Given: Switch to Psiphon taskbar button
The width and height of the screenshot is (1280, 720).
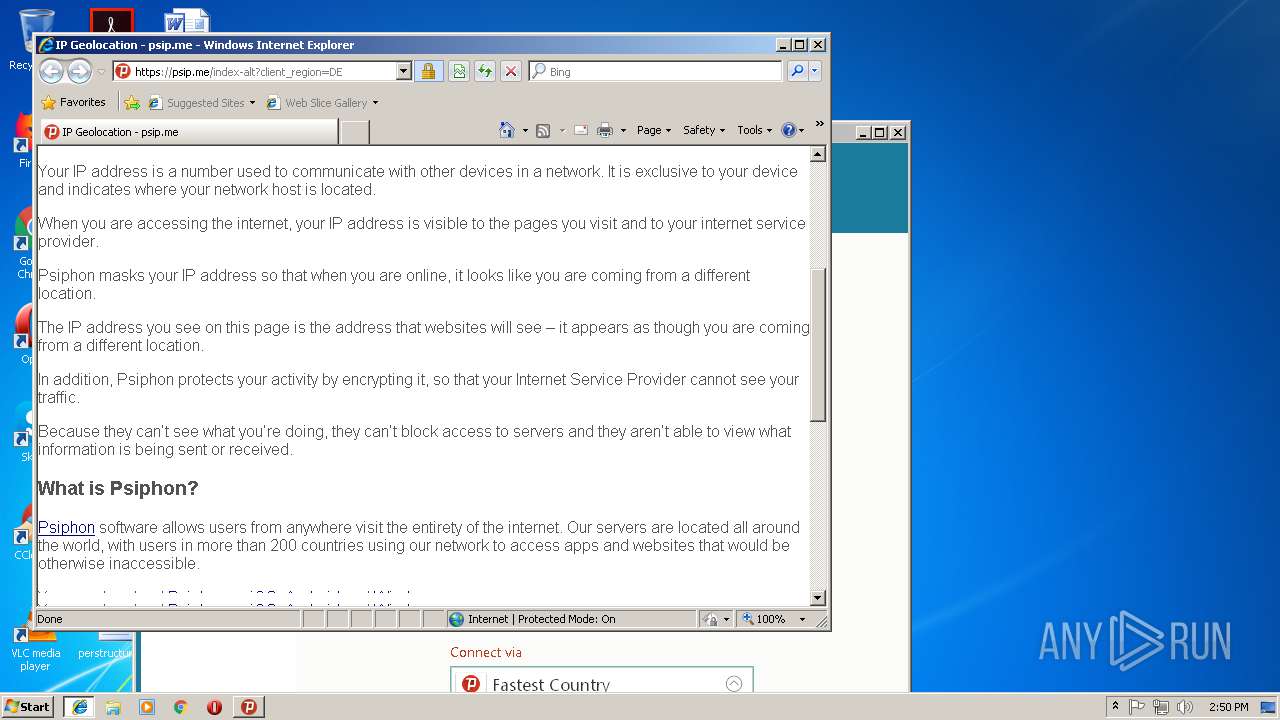Looking at the screenshot, I should [x=249, y=707].
